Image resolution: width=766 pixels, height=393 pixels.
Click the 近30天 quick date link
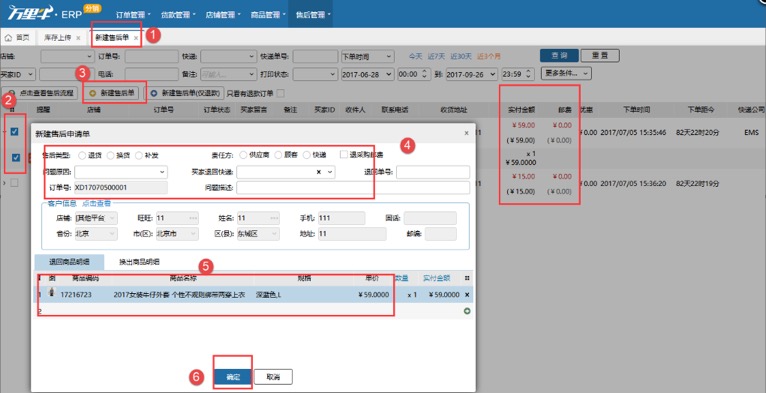tap(461, 57)
